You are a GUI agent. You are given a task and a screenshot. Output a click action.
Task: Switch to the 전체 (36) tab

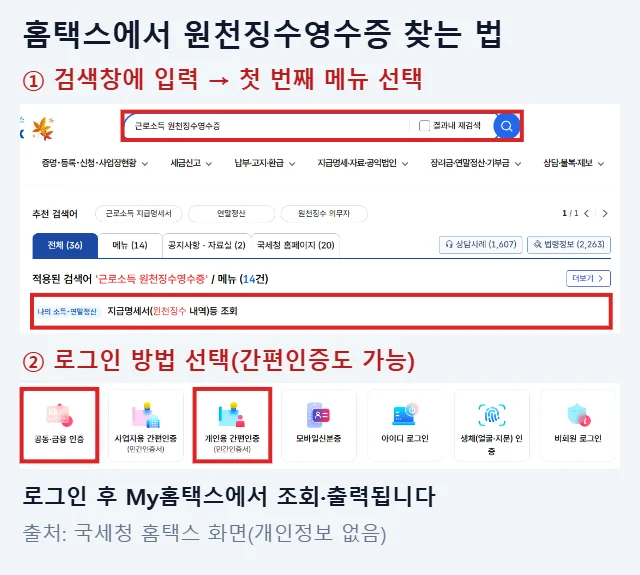pyautogui.click(x=65, y=246)
